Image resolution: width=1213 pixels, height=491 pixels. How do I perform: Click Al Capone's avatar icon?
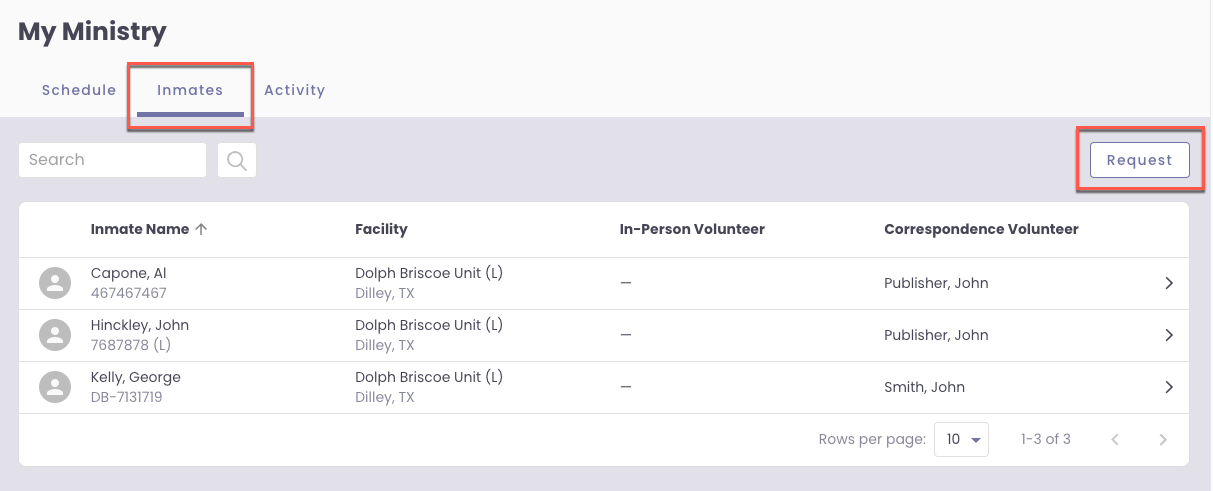point(55,283)
